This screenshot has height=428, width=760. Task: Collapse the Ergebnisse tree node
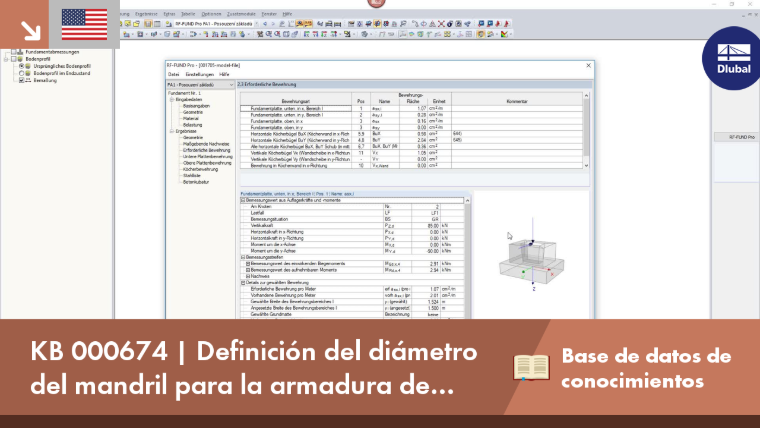tap(172, 131)
